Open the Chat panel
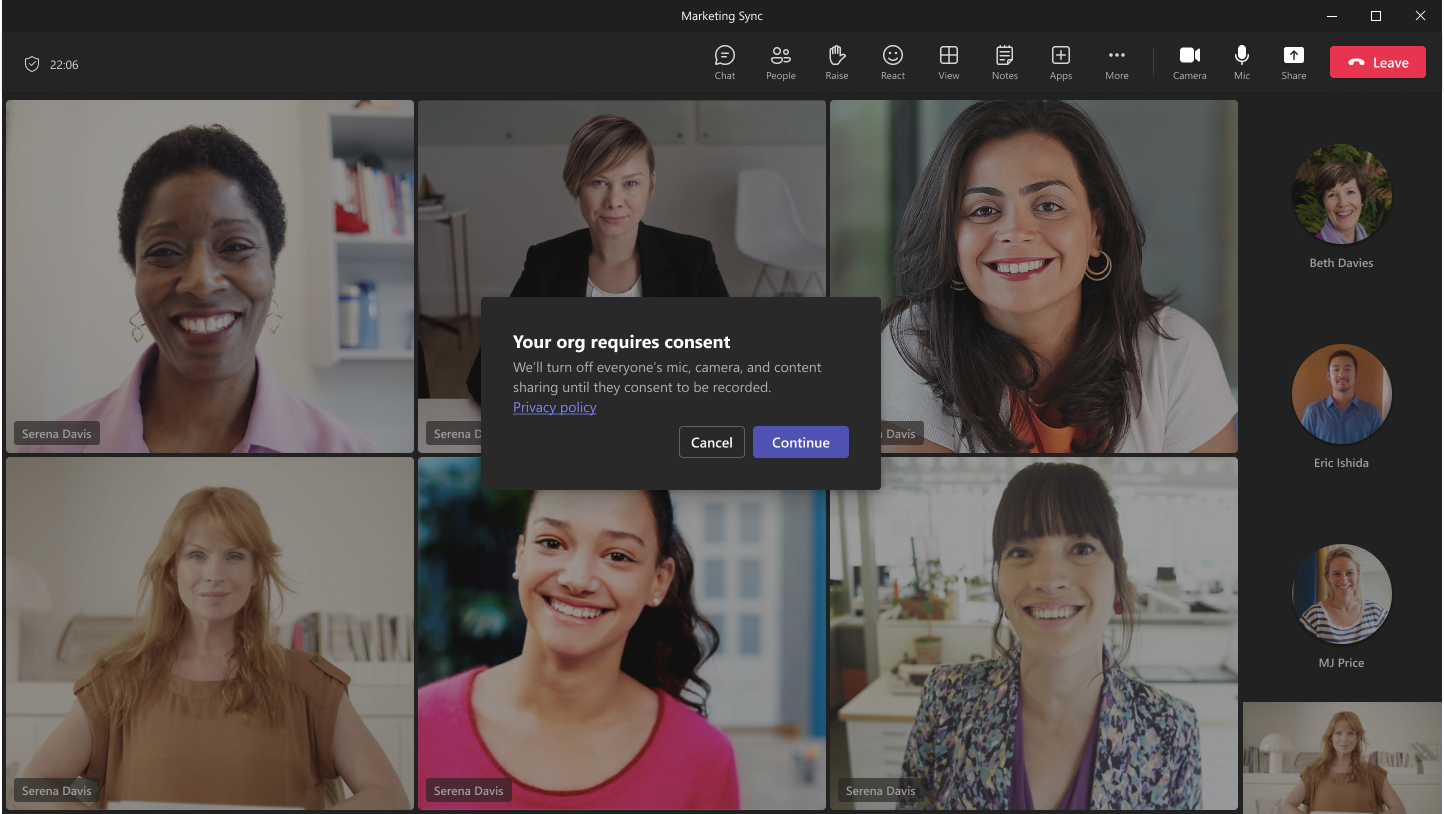 [725, 62]
